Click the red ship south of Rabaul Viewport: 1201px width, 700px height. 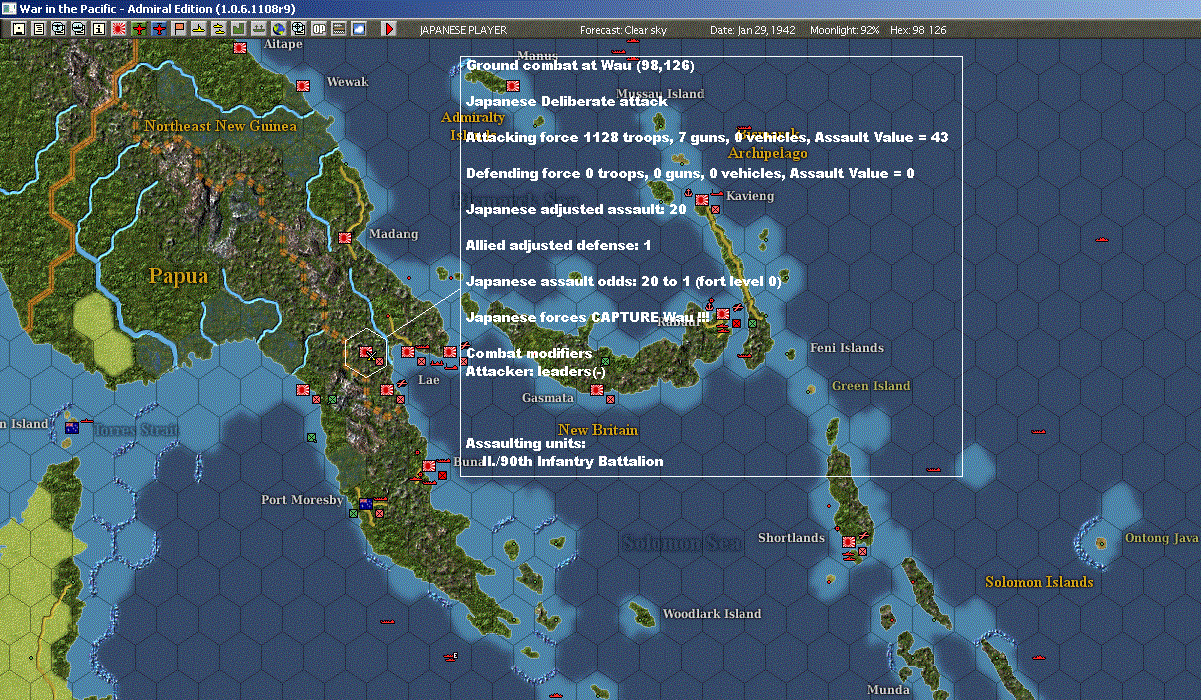click(x=745, y=354)
